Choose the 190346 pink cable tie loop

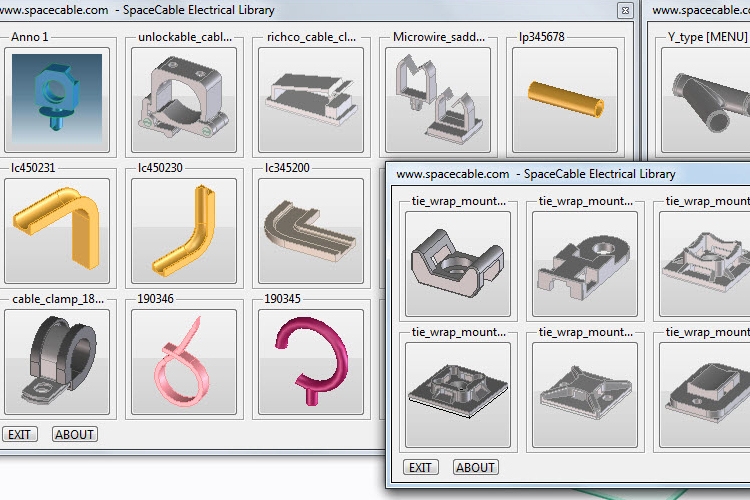click(184, 362)
